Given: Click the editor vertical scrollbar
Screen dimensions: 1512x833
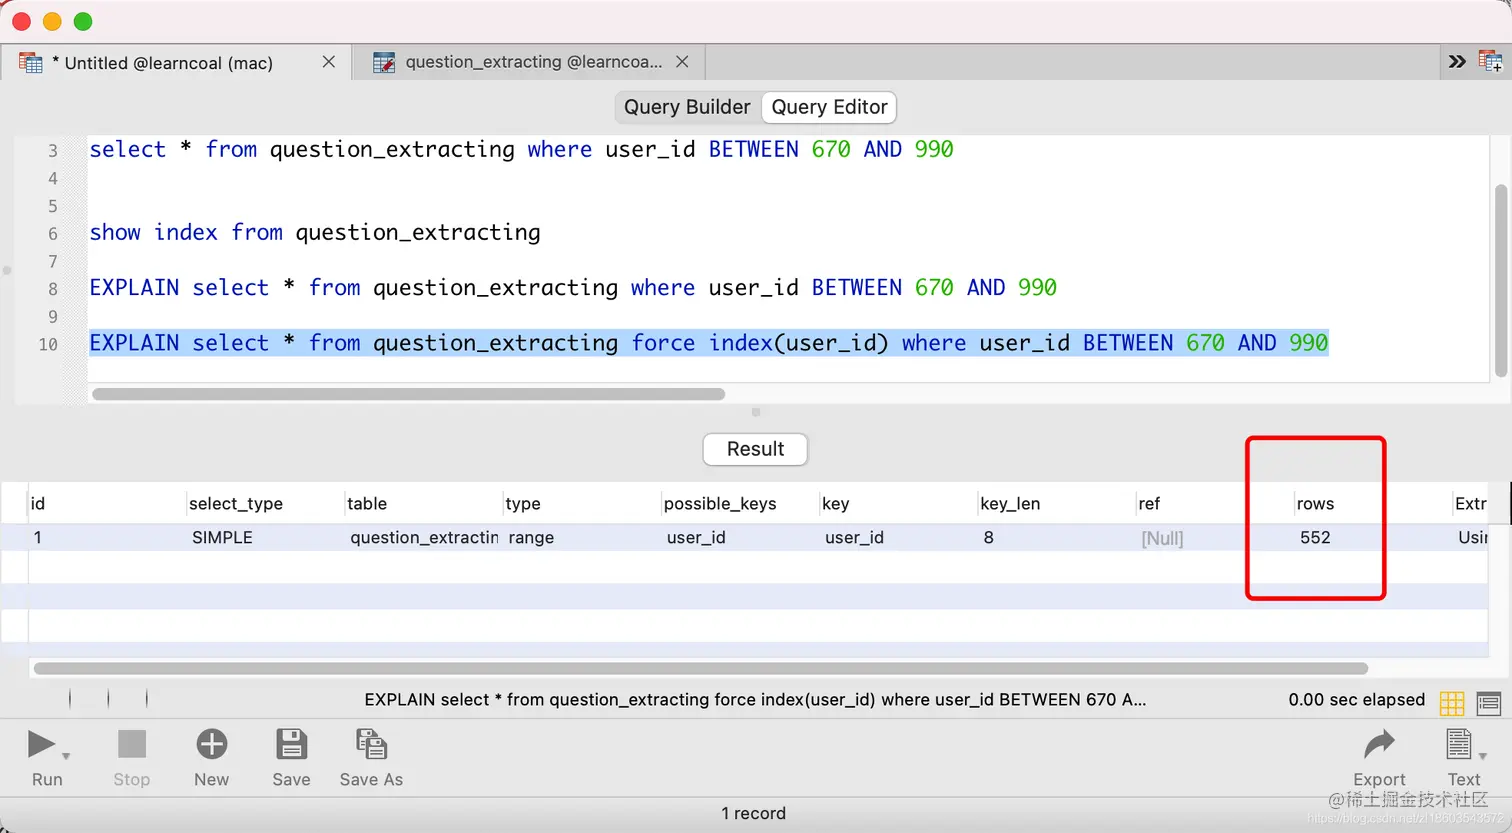Looking at the screenshot, I should point(1501,280).
